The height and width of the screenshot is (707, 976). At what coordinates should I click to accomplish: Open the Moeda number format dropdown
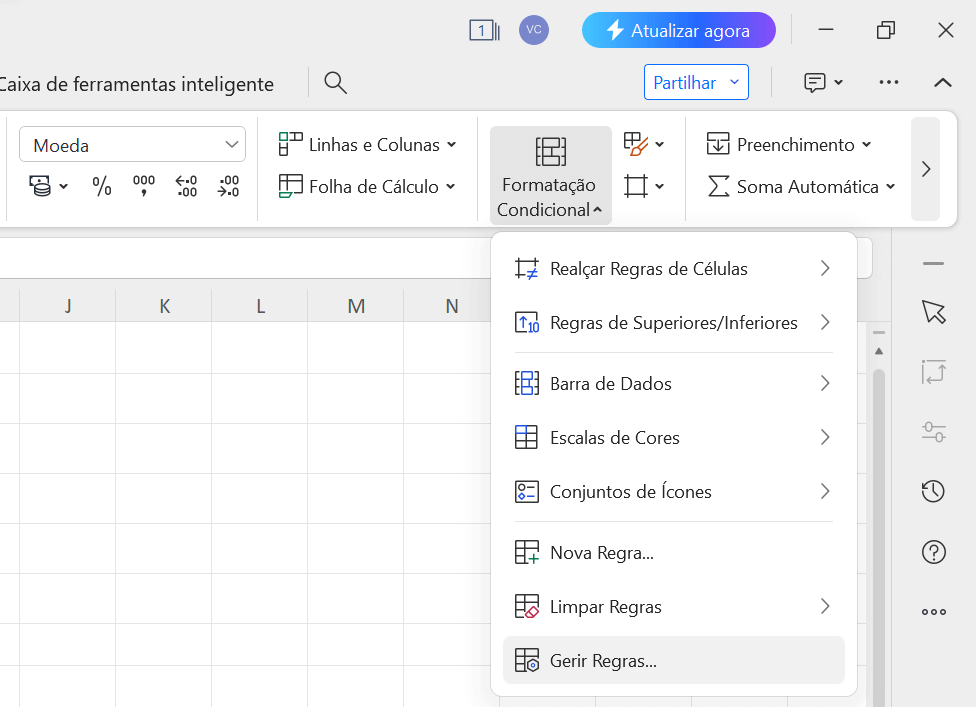coord(132,145)
